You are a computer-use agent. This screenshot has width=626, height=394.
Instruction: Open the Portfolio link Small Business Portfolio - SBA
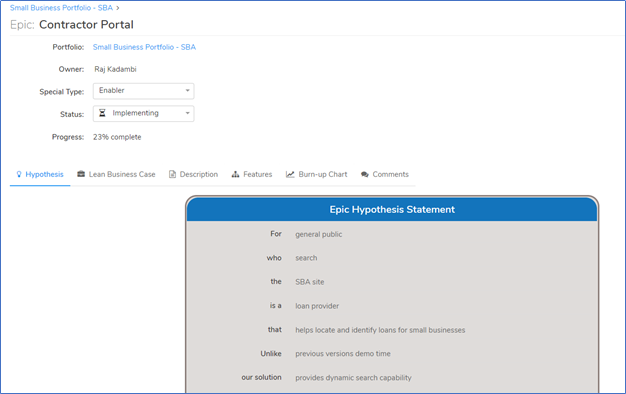tap(144, 47)
